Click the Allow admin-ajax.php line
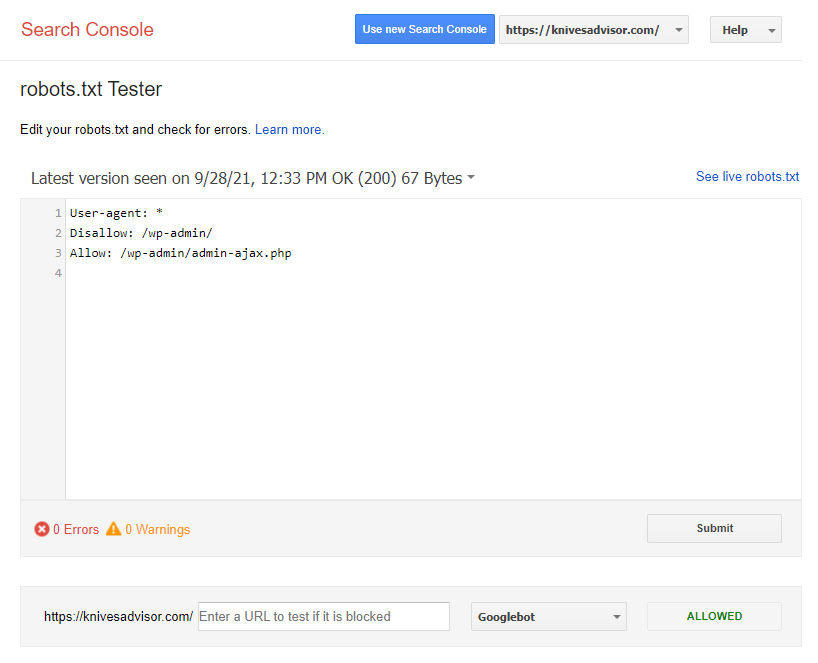This screenshot has width=818, height=663. click(x=180, y=253)
